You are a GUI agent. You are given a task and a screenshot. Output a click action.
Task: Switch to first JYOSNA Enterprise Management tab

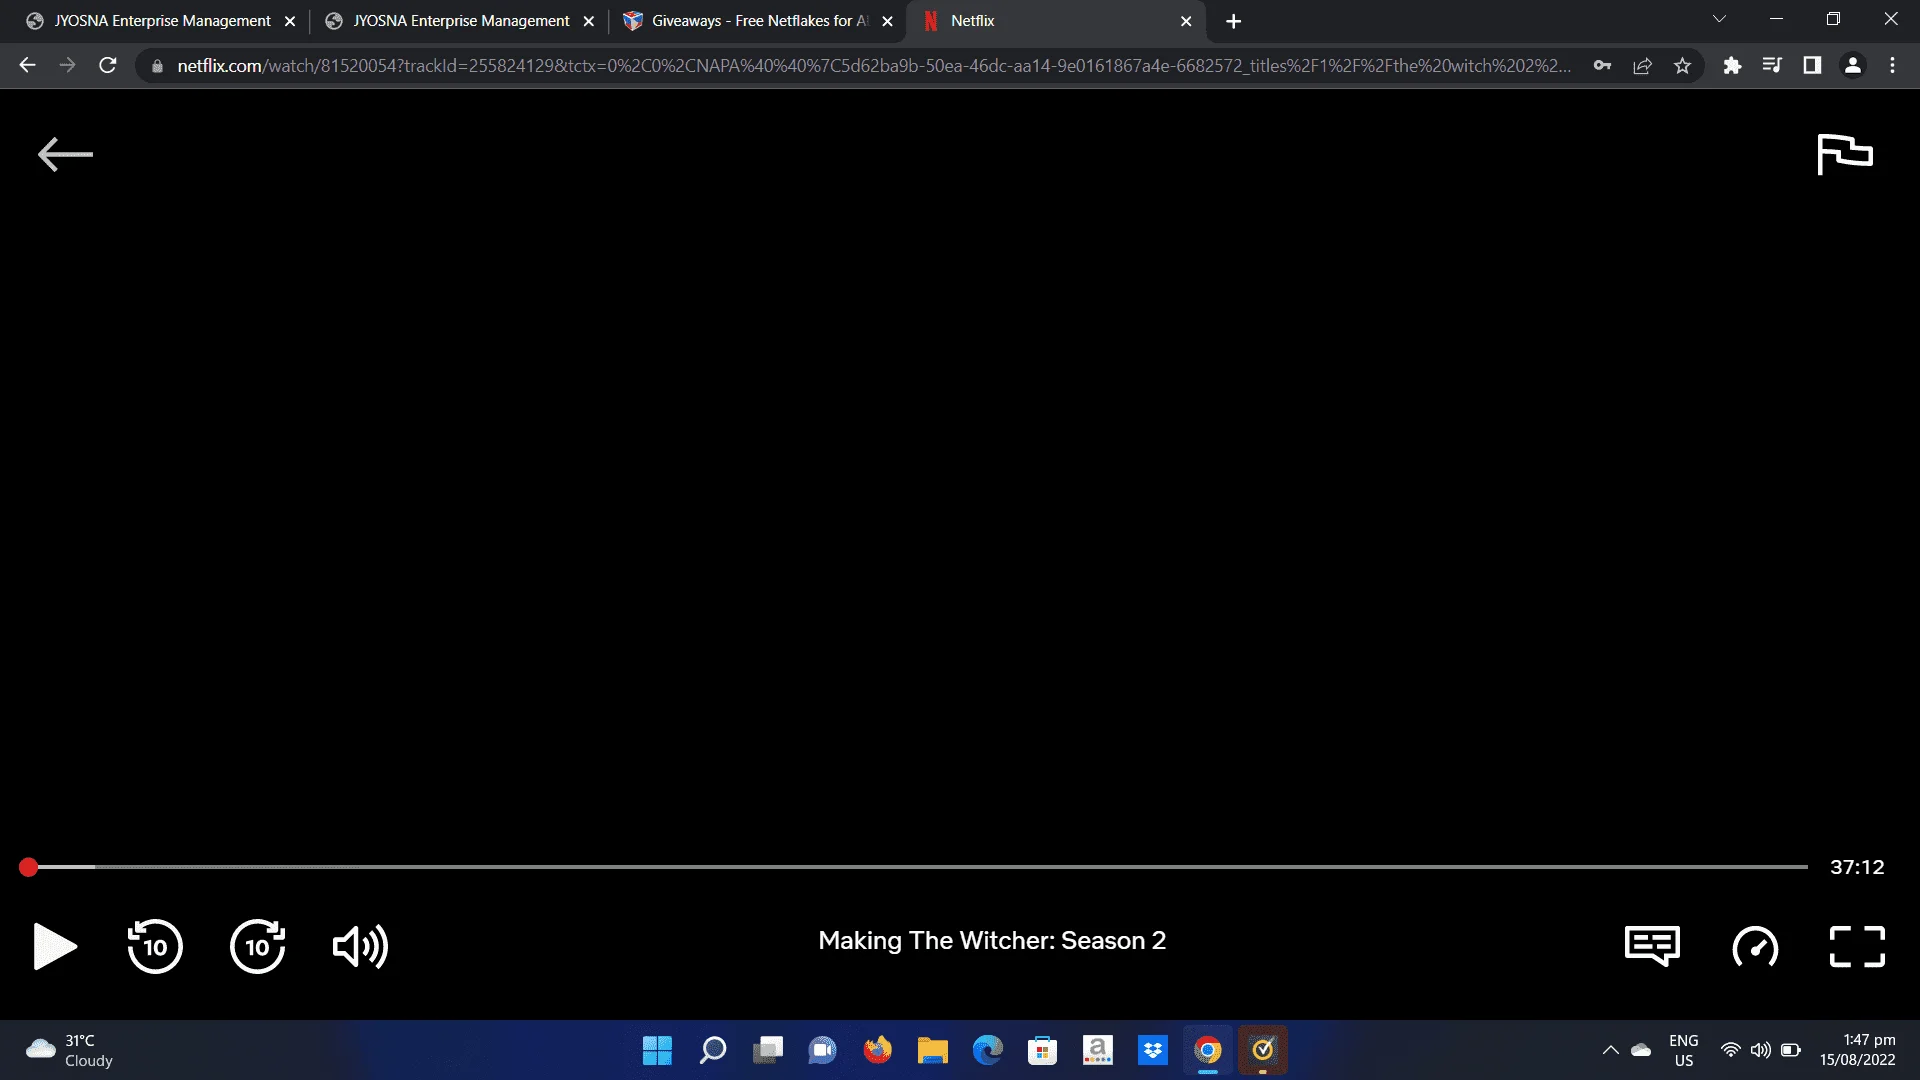[162, 21]
